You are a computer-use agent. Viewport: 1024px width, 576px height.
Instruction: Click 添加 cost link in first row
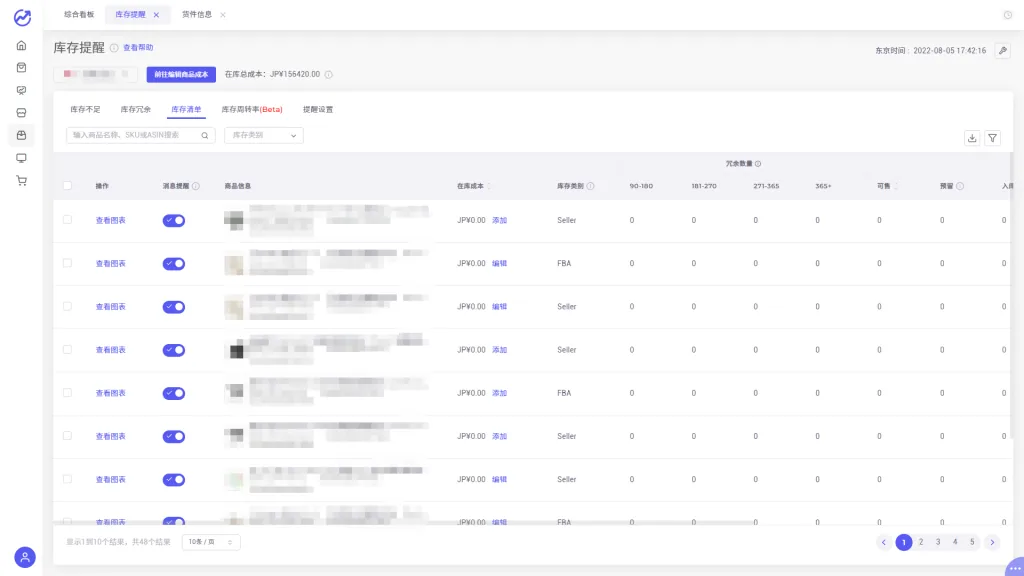[500, 221]
